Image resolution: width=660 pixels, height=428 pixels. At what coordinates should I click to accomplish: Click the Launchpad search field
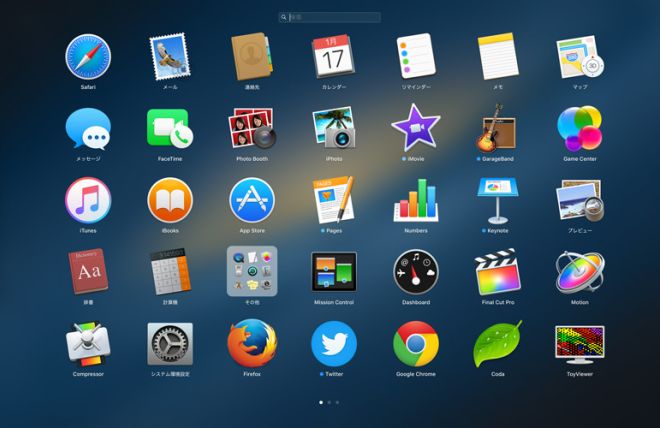point(330,17)
